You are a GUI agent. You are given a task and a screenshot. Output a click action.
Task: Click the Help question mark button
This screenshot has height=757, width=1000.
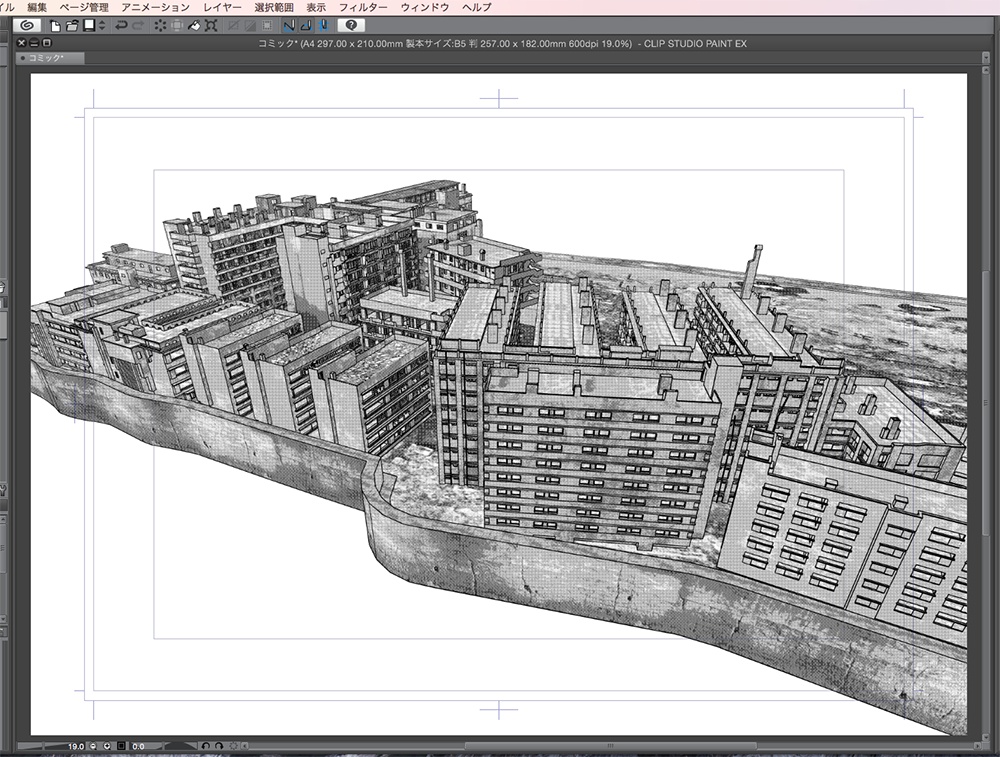coord(352,28)
